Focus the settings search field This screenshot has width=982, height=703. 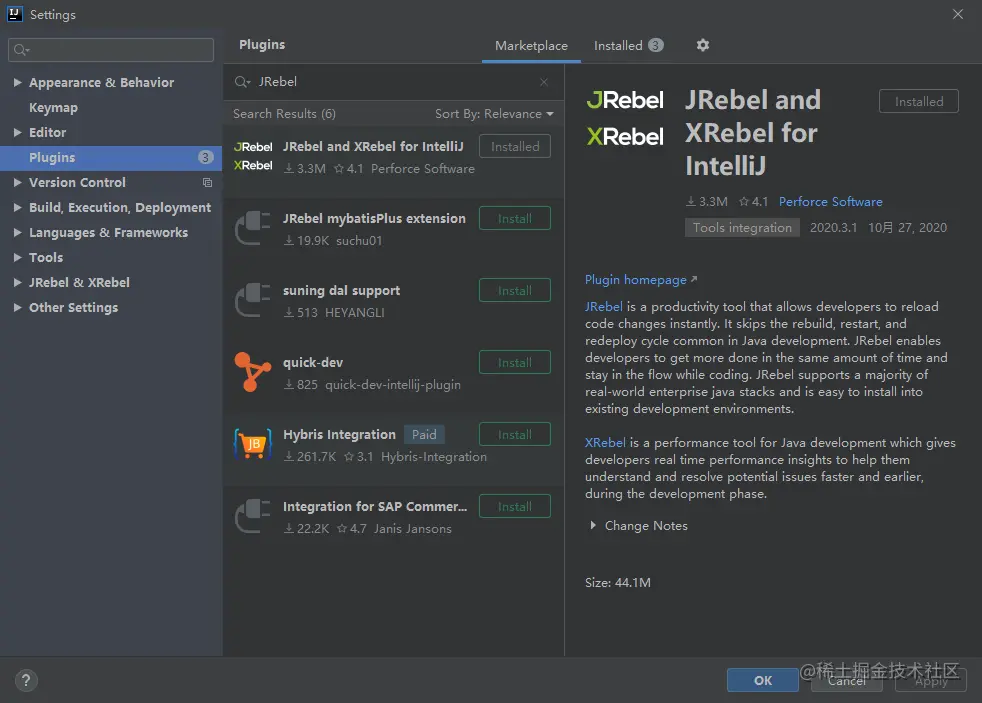click(111, 50)
